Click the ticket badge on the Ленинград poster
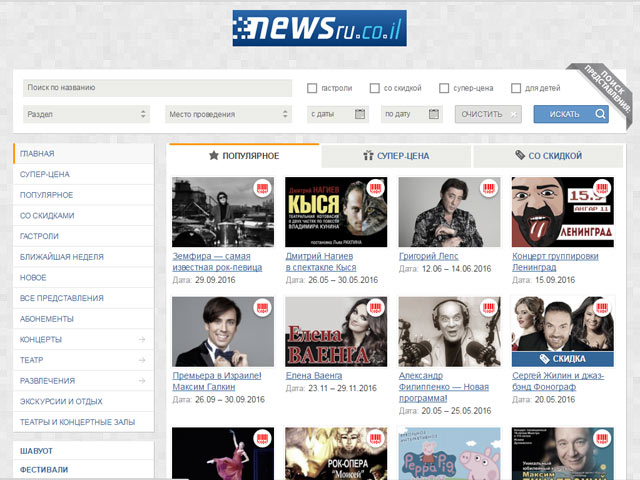Screen dimensions: 640x480 [602, 188]
